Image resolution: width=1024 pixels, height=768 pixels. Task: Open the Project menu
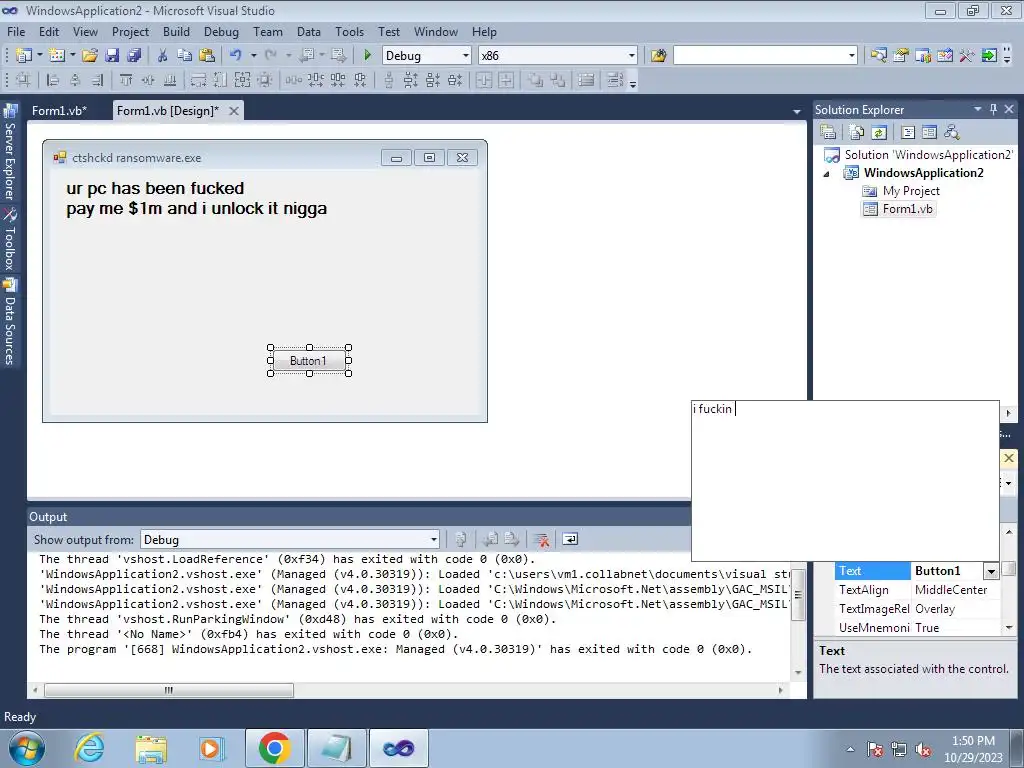pyautogui.click(x=130, y=31)
